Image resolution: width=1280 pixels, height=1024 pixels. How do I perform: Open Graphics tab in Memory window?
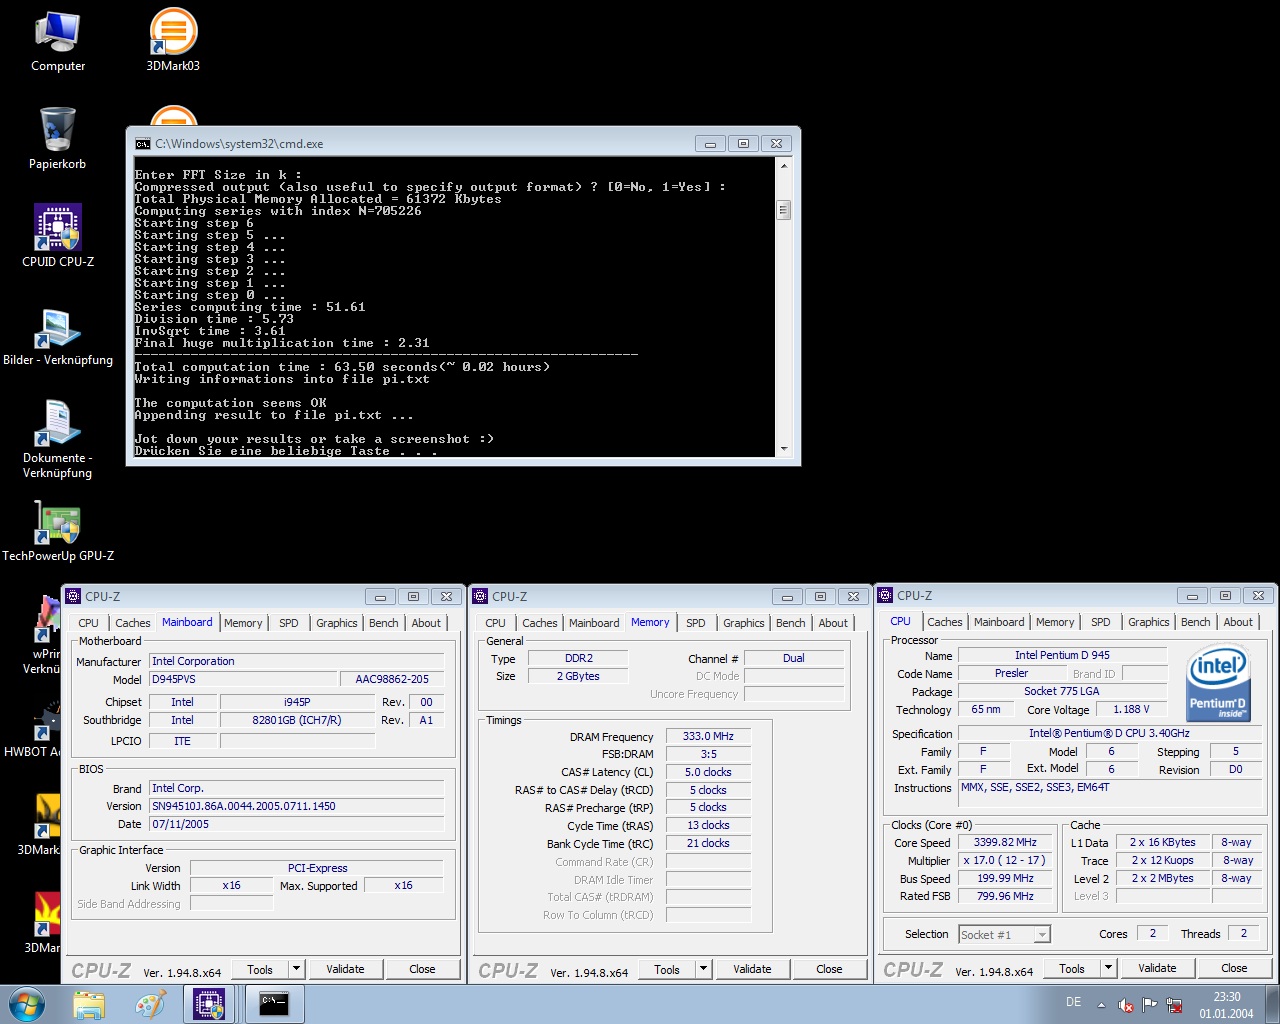click(744, 623)
